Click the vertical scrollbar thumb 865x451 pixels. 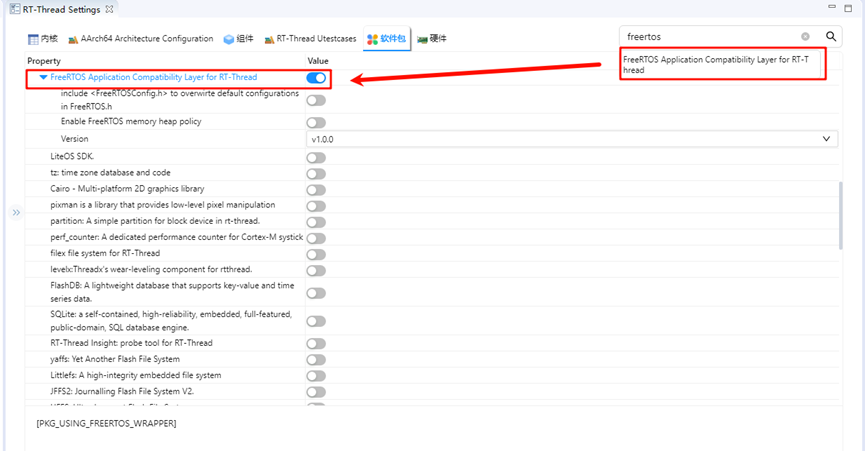coord(841,216)
